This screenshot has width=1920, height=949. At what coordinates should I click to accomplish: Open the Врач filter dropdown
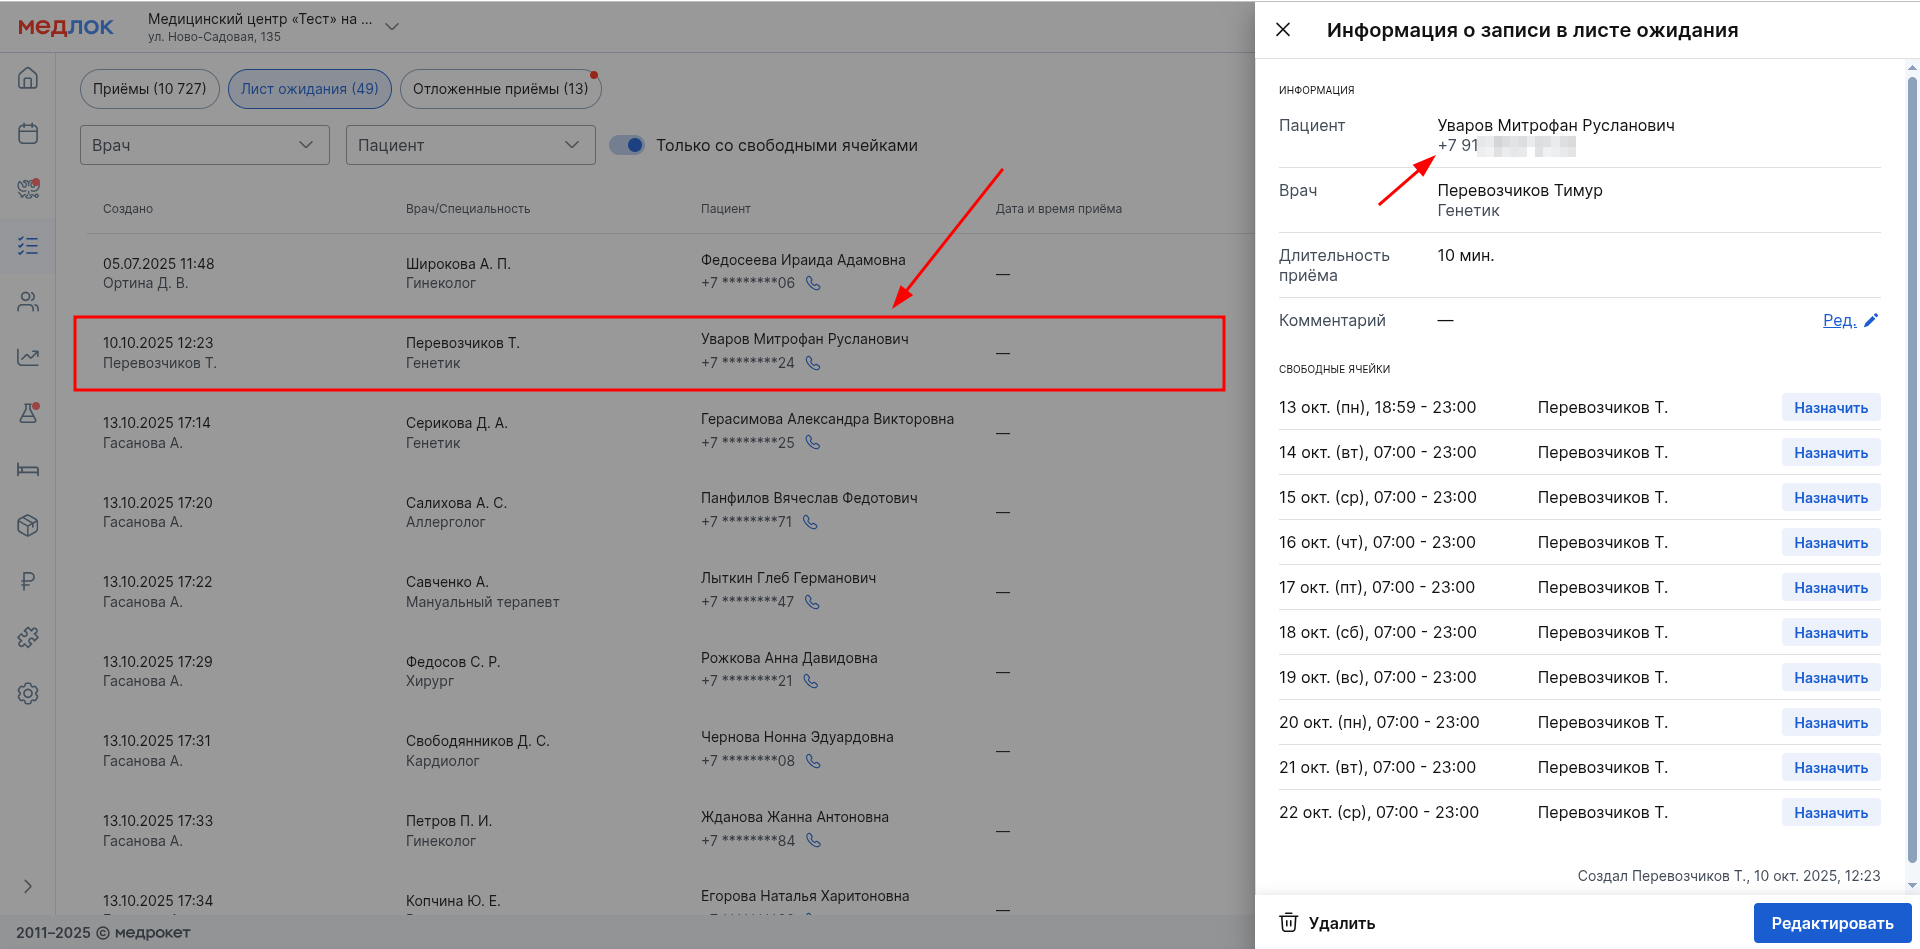pos(204,145)
